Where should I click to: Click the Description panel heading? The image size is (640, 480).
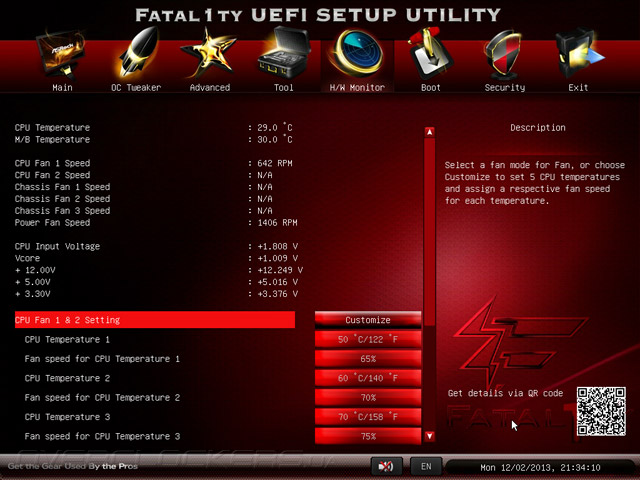tap(538, 128)
